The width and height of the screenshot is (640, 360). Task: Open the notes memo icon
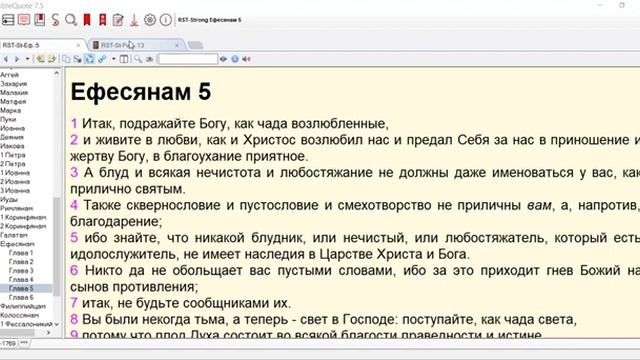coord(118,20)
